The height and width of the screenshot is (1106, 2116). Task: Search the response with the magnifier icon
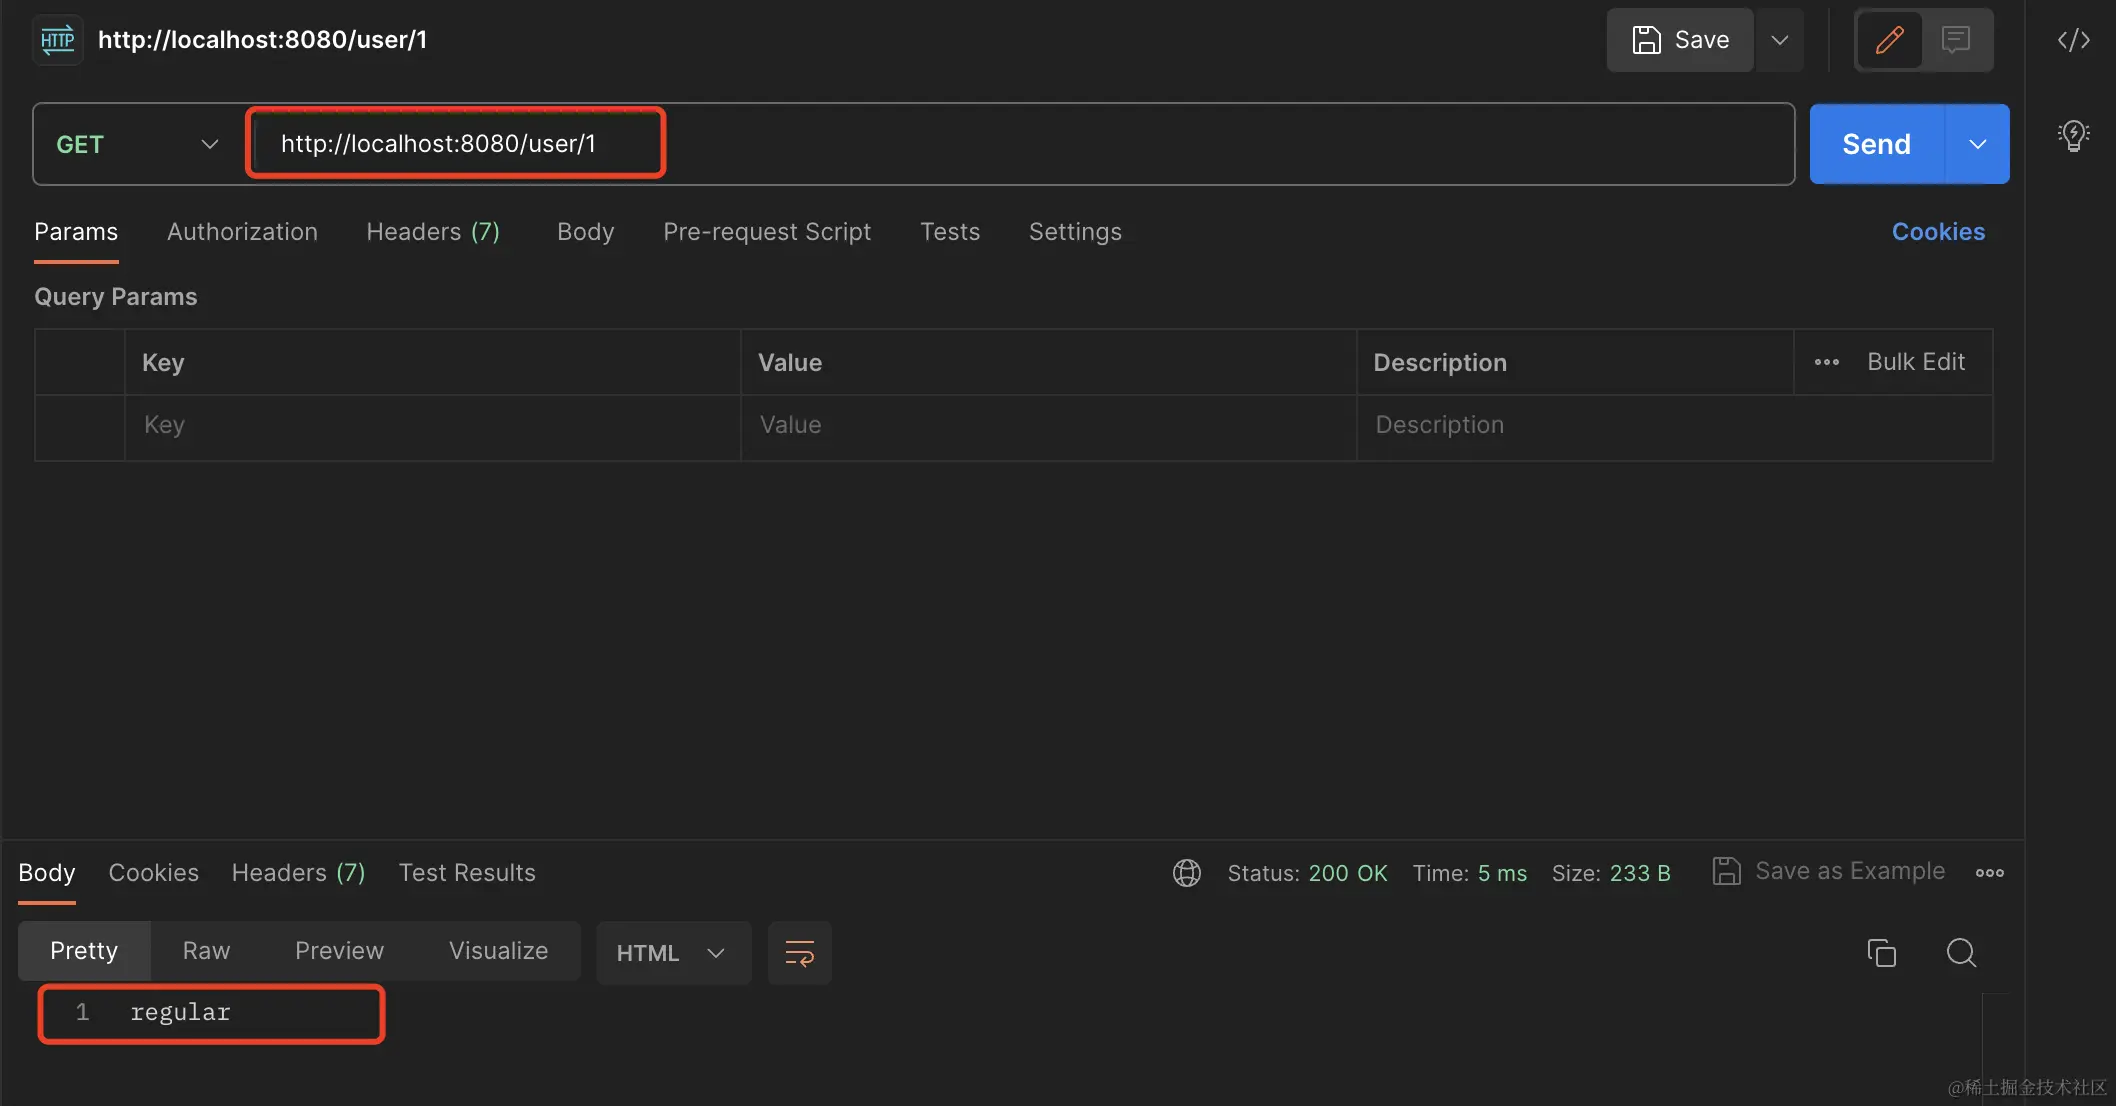[x=1960, y=953]
